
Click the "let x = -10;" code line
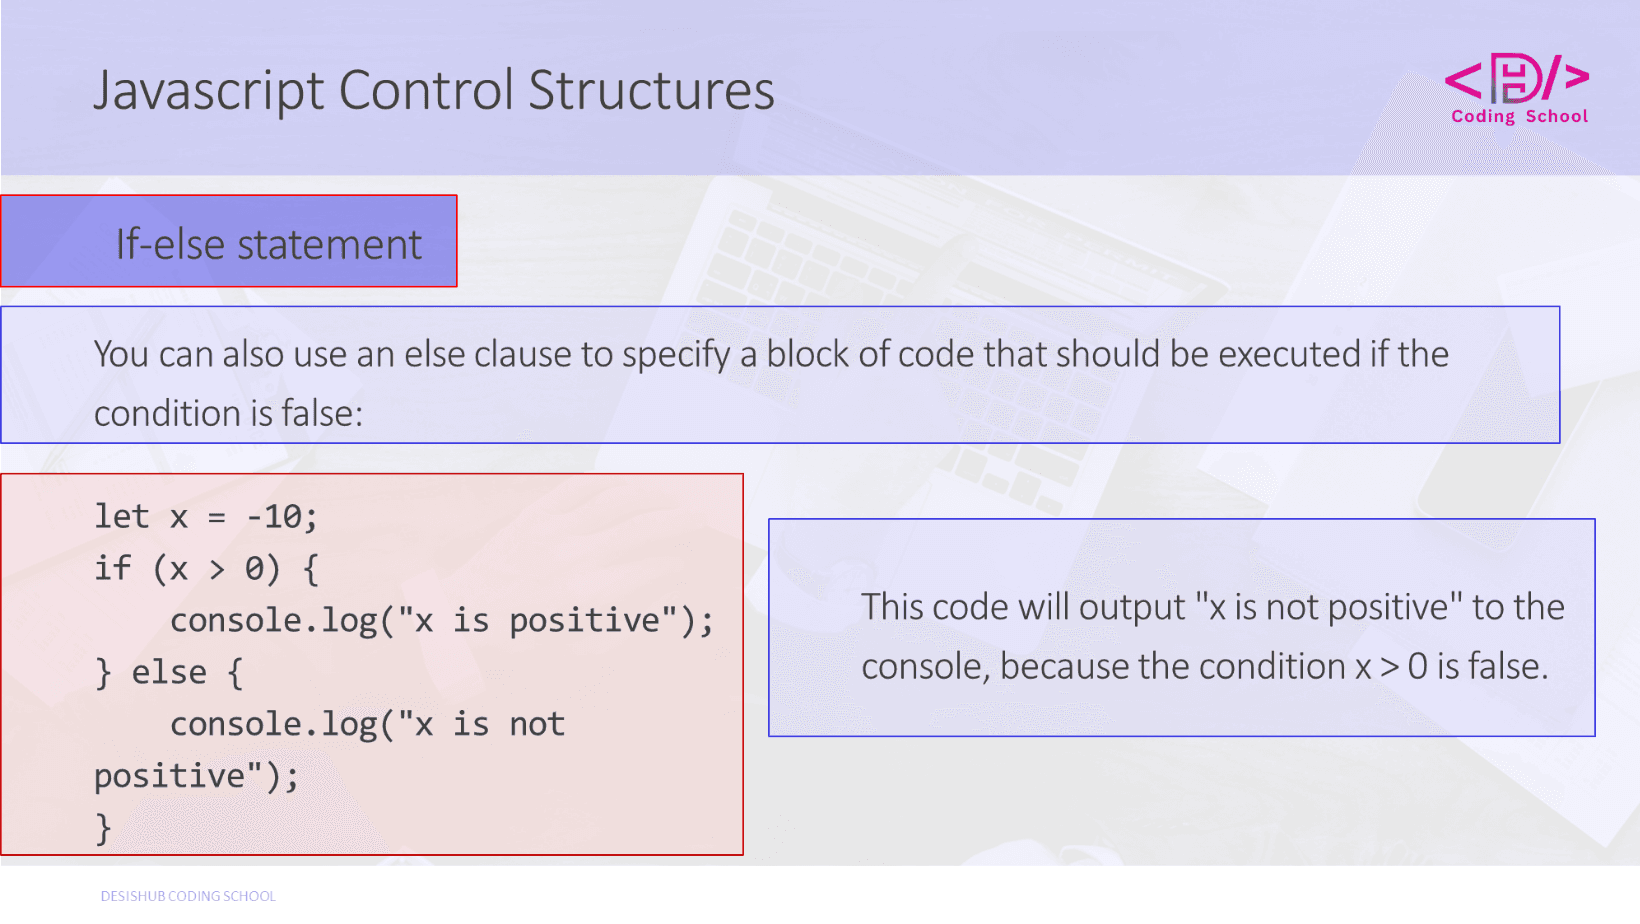coord(205,517)
